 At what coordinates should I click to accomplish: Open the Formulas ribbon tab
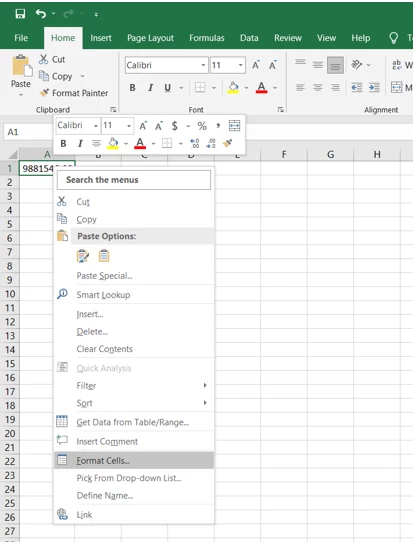coord(207,38)
